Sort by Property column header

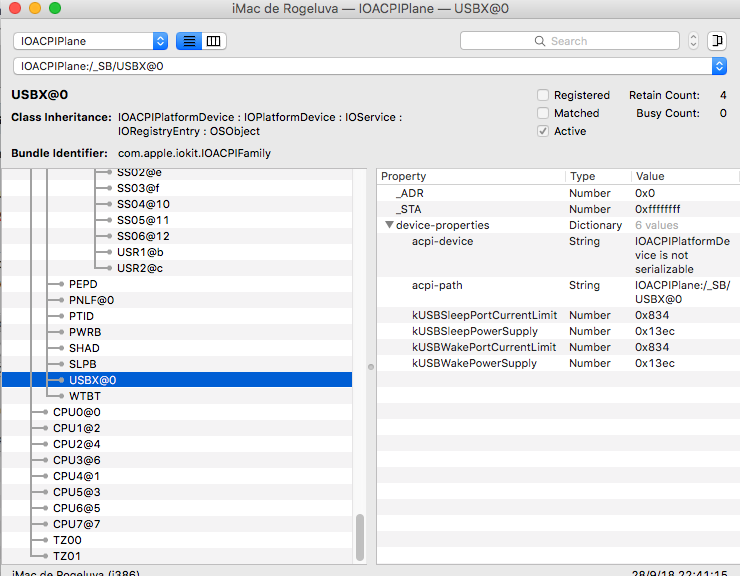472,176
